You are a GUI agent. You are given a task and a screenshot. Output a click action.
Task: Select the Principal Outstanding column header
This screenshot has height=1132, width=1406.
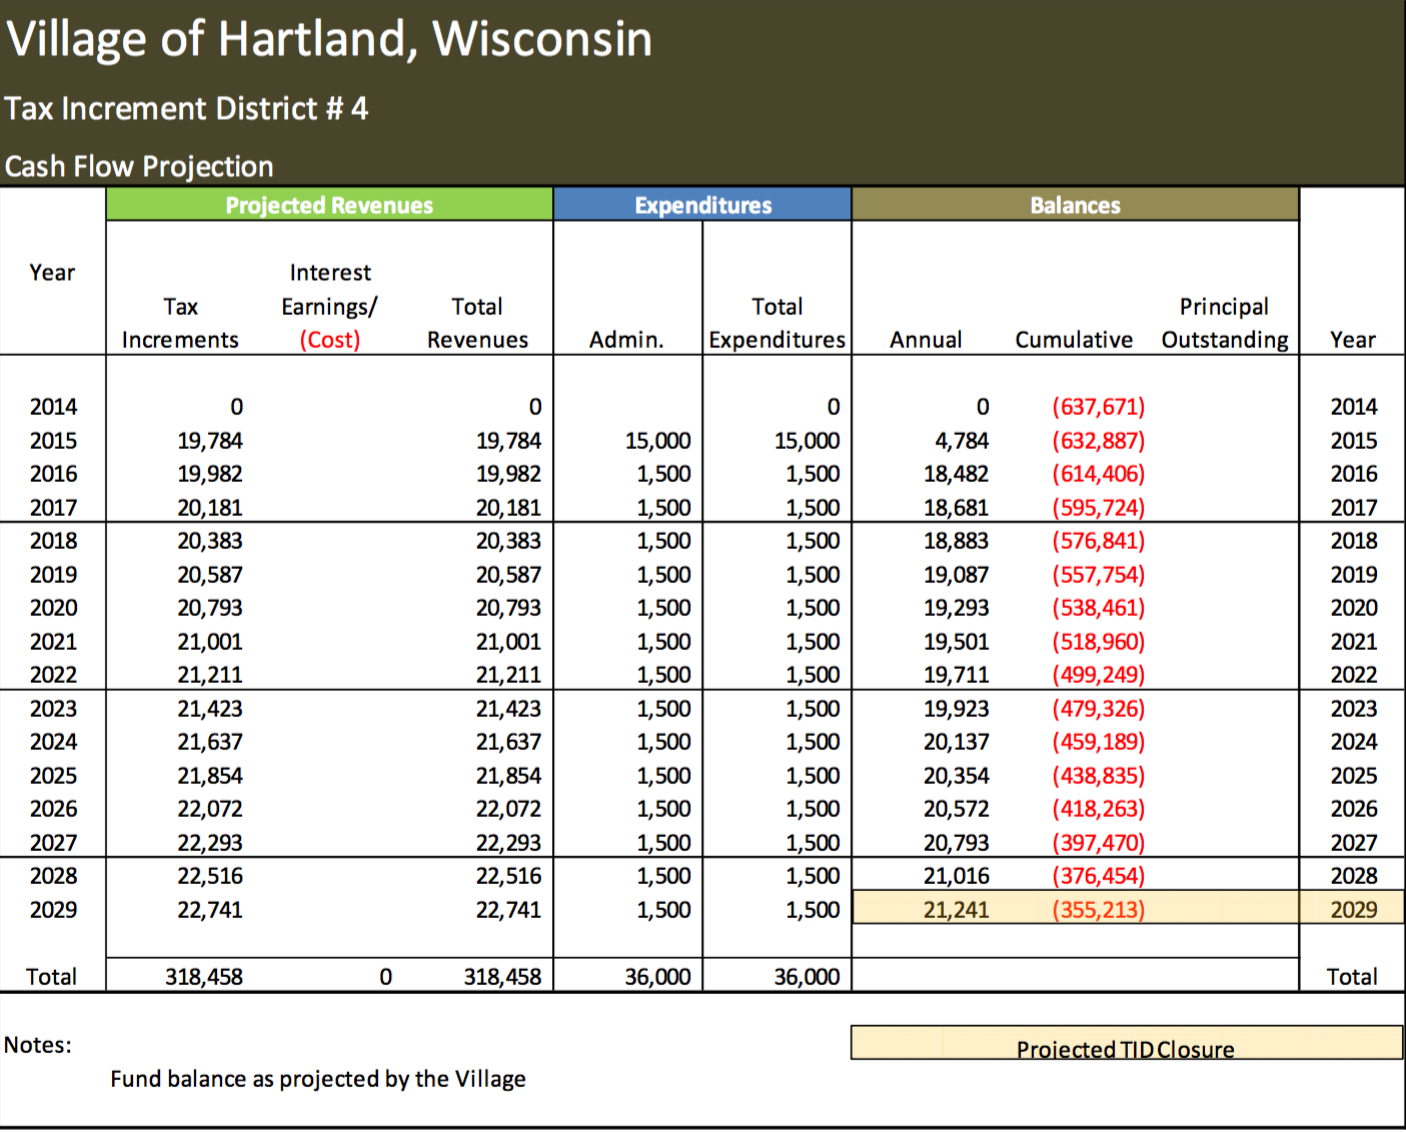pyautogui.click(x=1224, y=323)
